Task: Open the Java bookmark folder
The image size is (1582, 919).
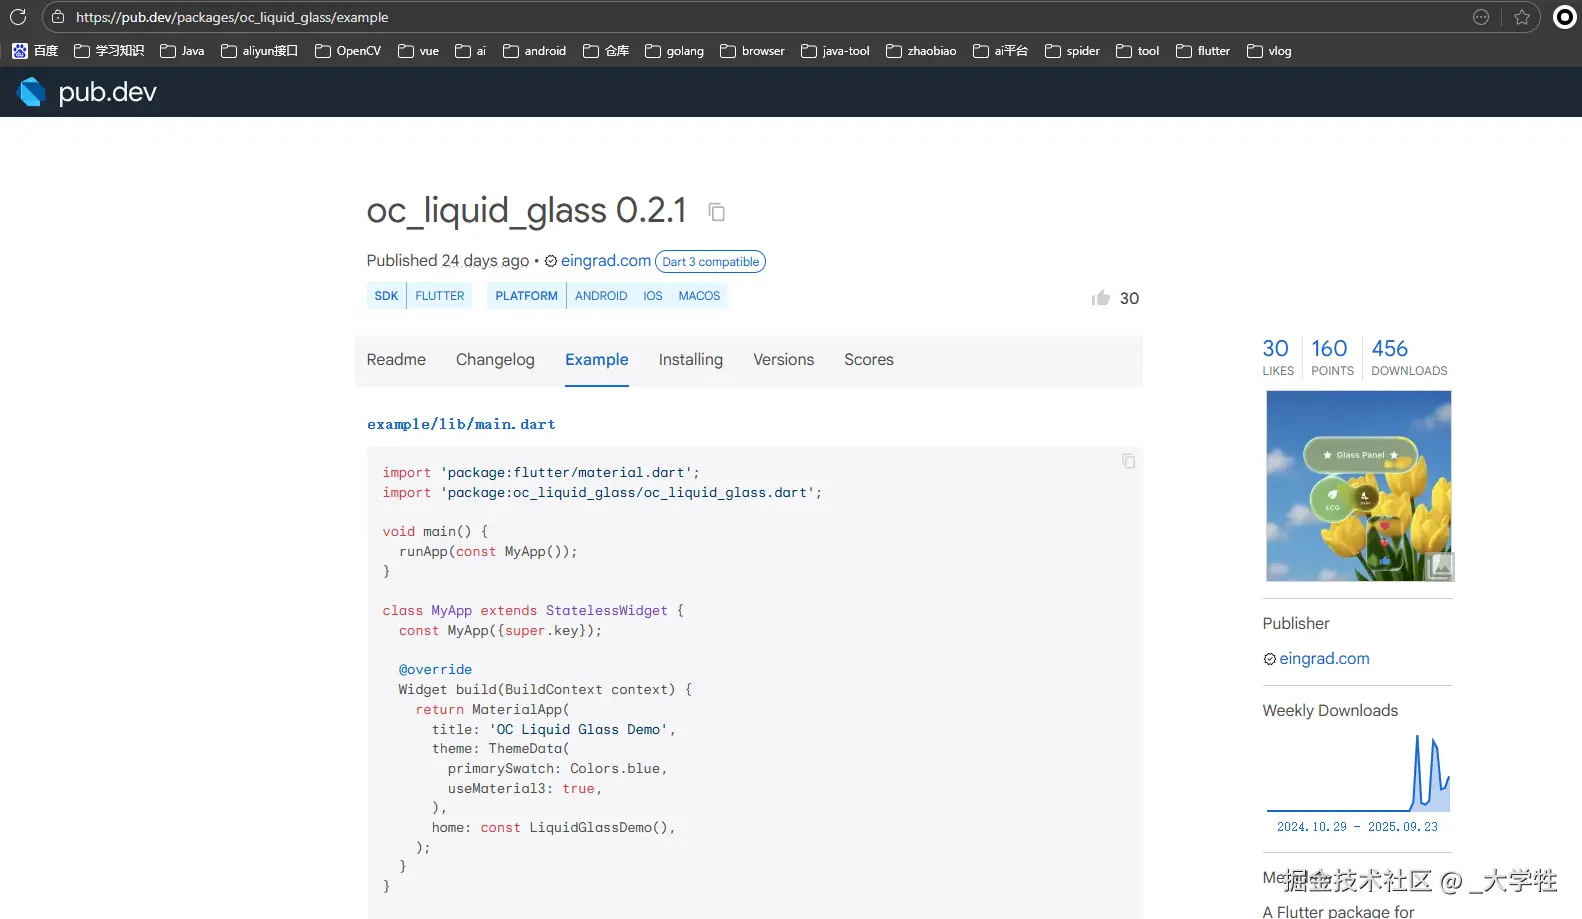Action: (182, 51)
